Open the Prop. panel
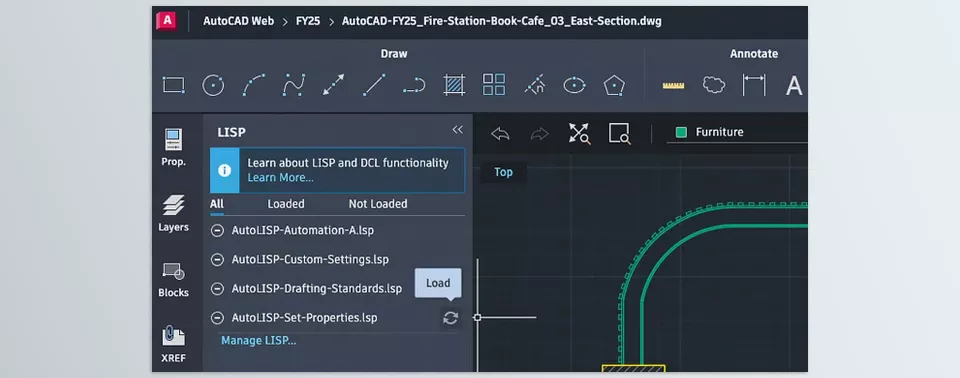960x378 pixels. (x=173, y=148)
